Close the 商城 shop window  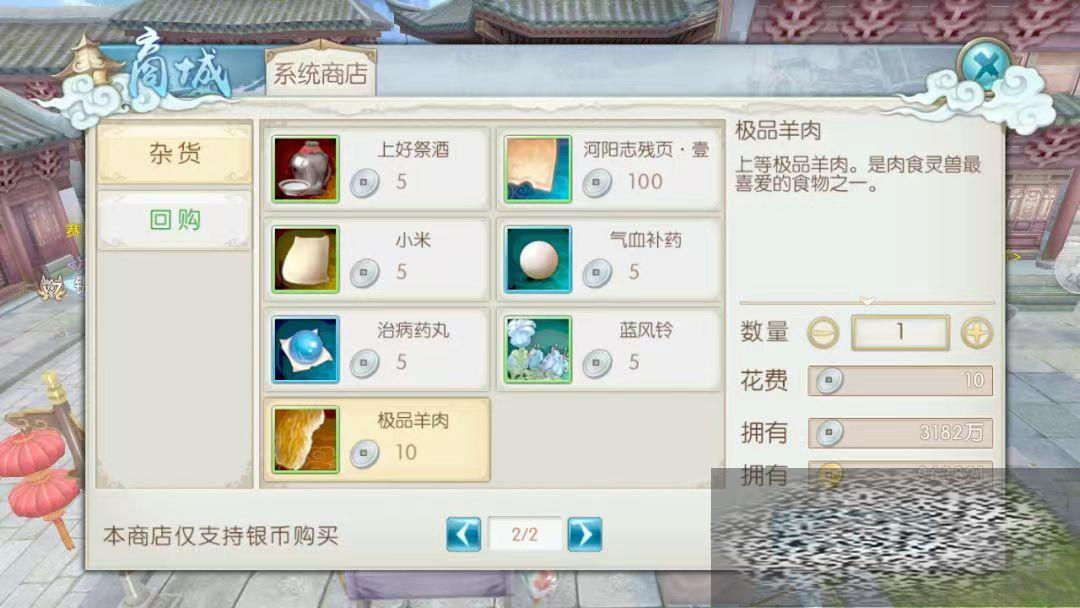pos(986,67)
